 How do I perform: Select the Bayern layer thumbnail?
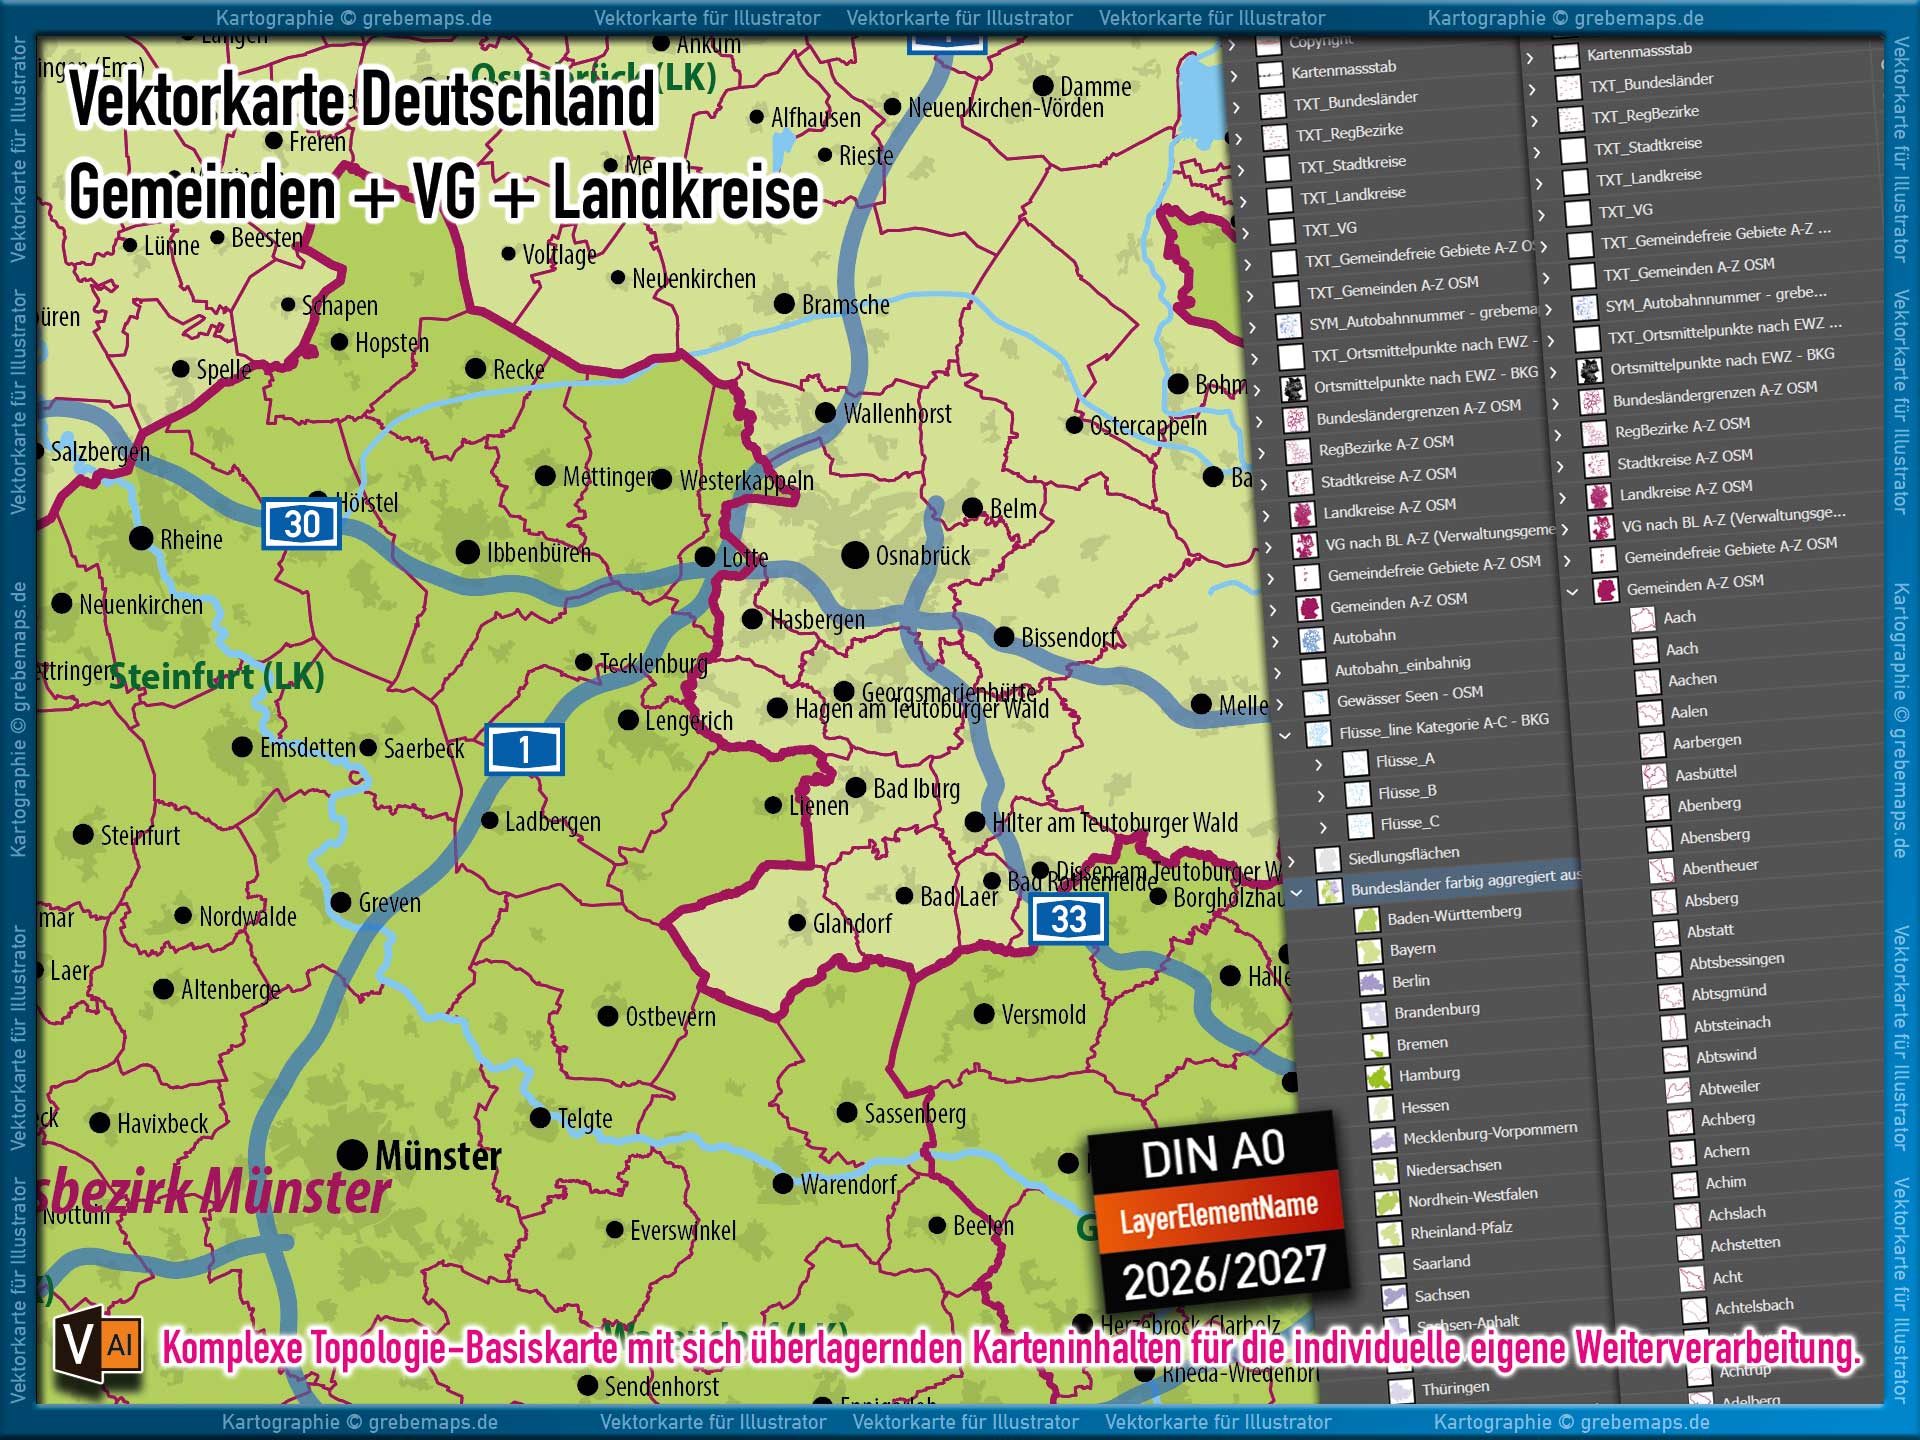(x=1369, y=952)
